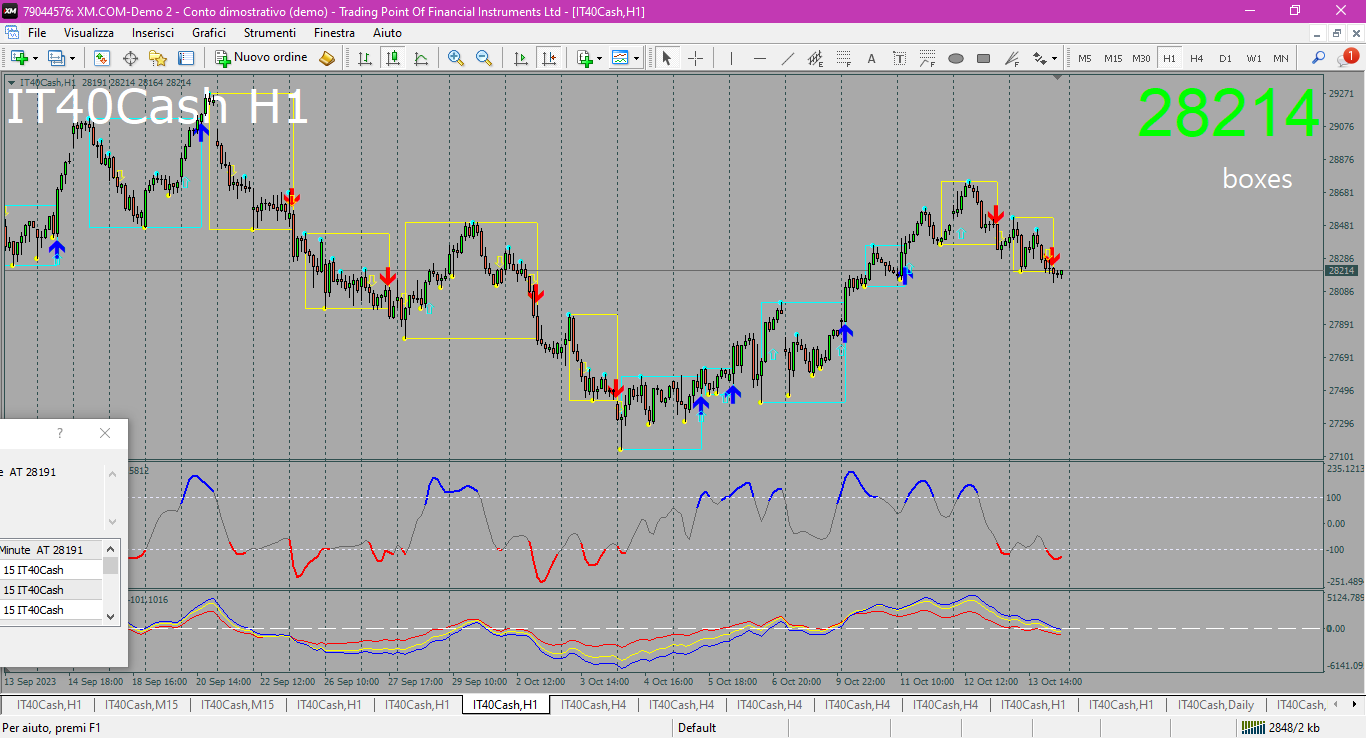
Task: Draw a horizontal line tool
Action: [x=759, y=58]
